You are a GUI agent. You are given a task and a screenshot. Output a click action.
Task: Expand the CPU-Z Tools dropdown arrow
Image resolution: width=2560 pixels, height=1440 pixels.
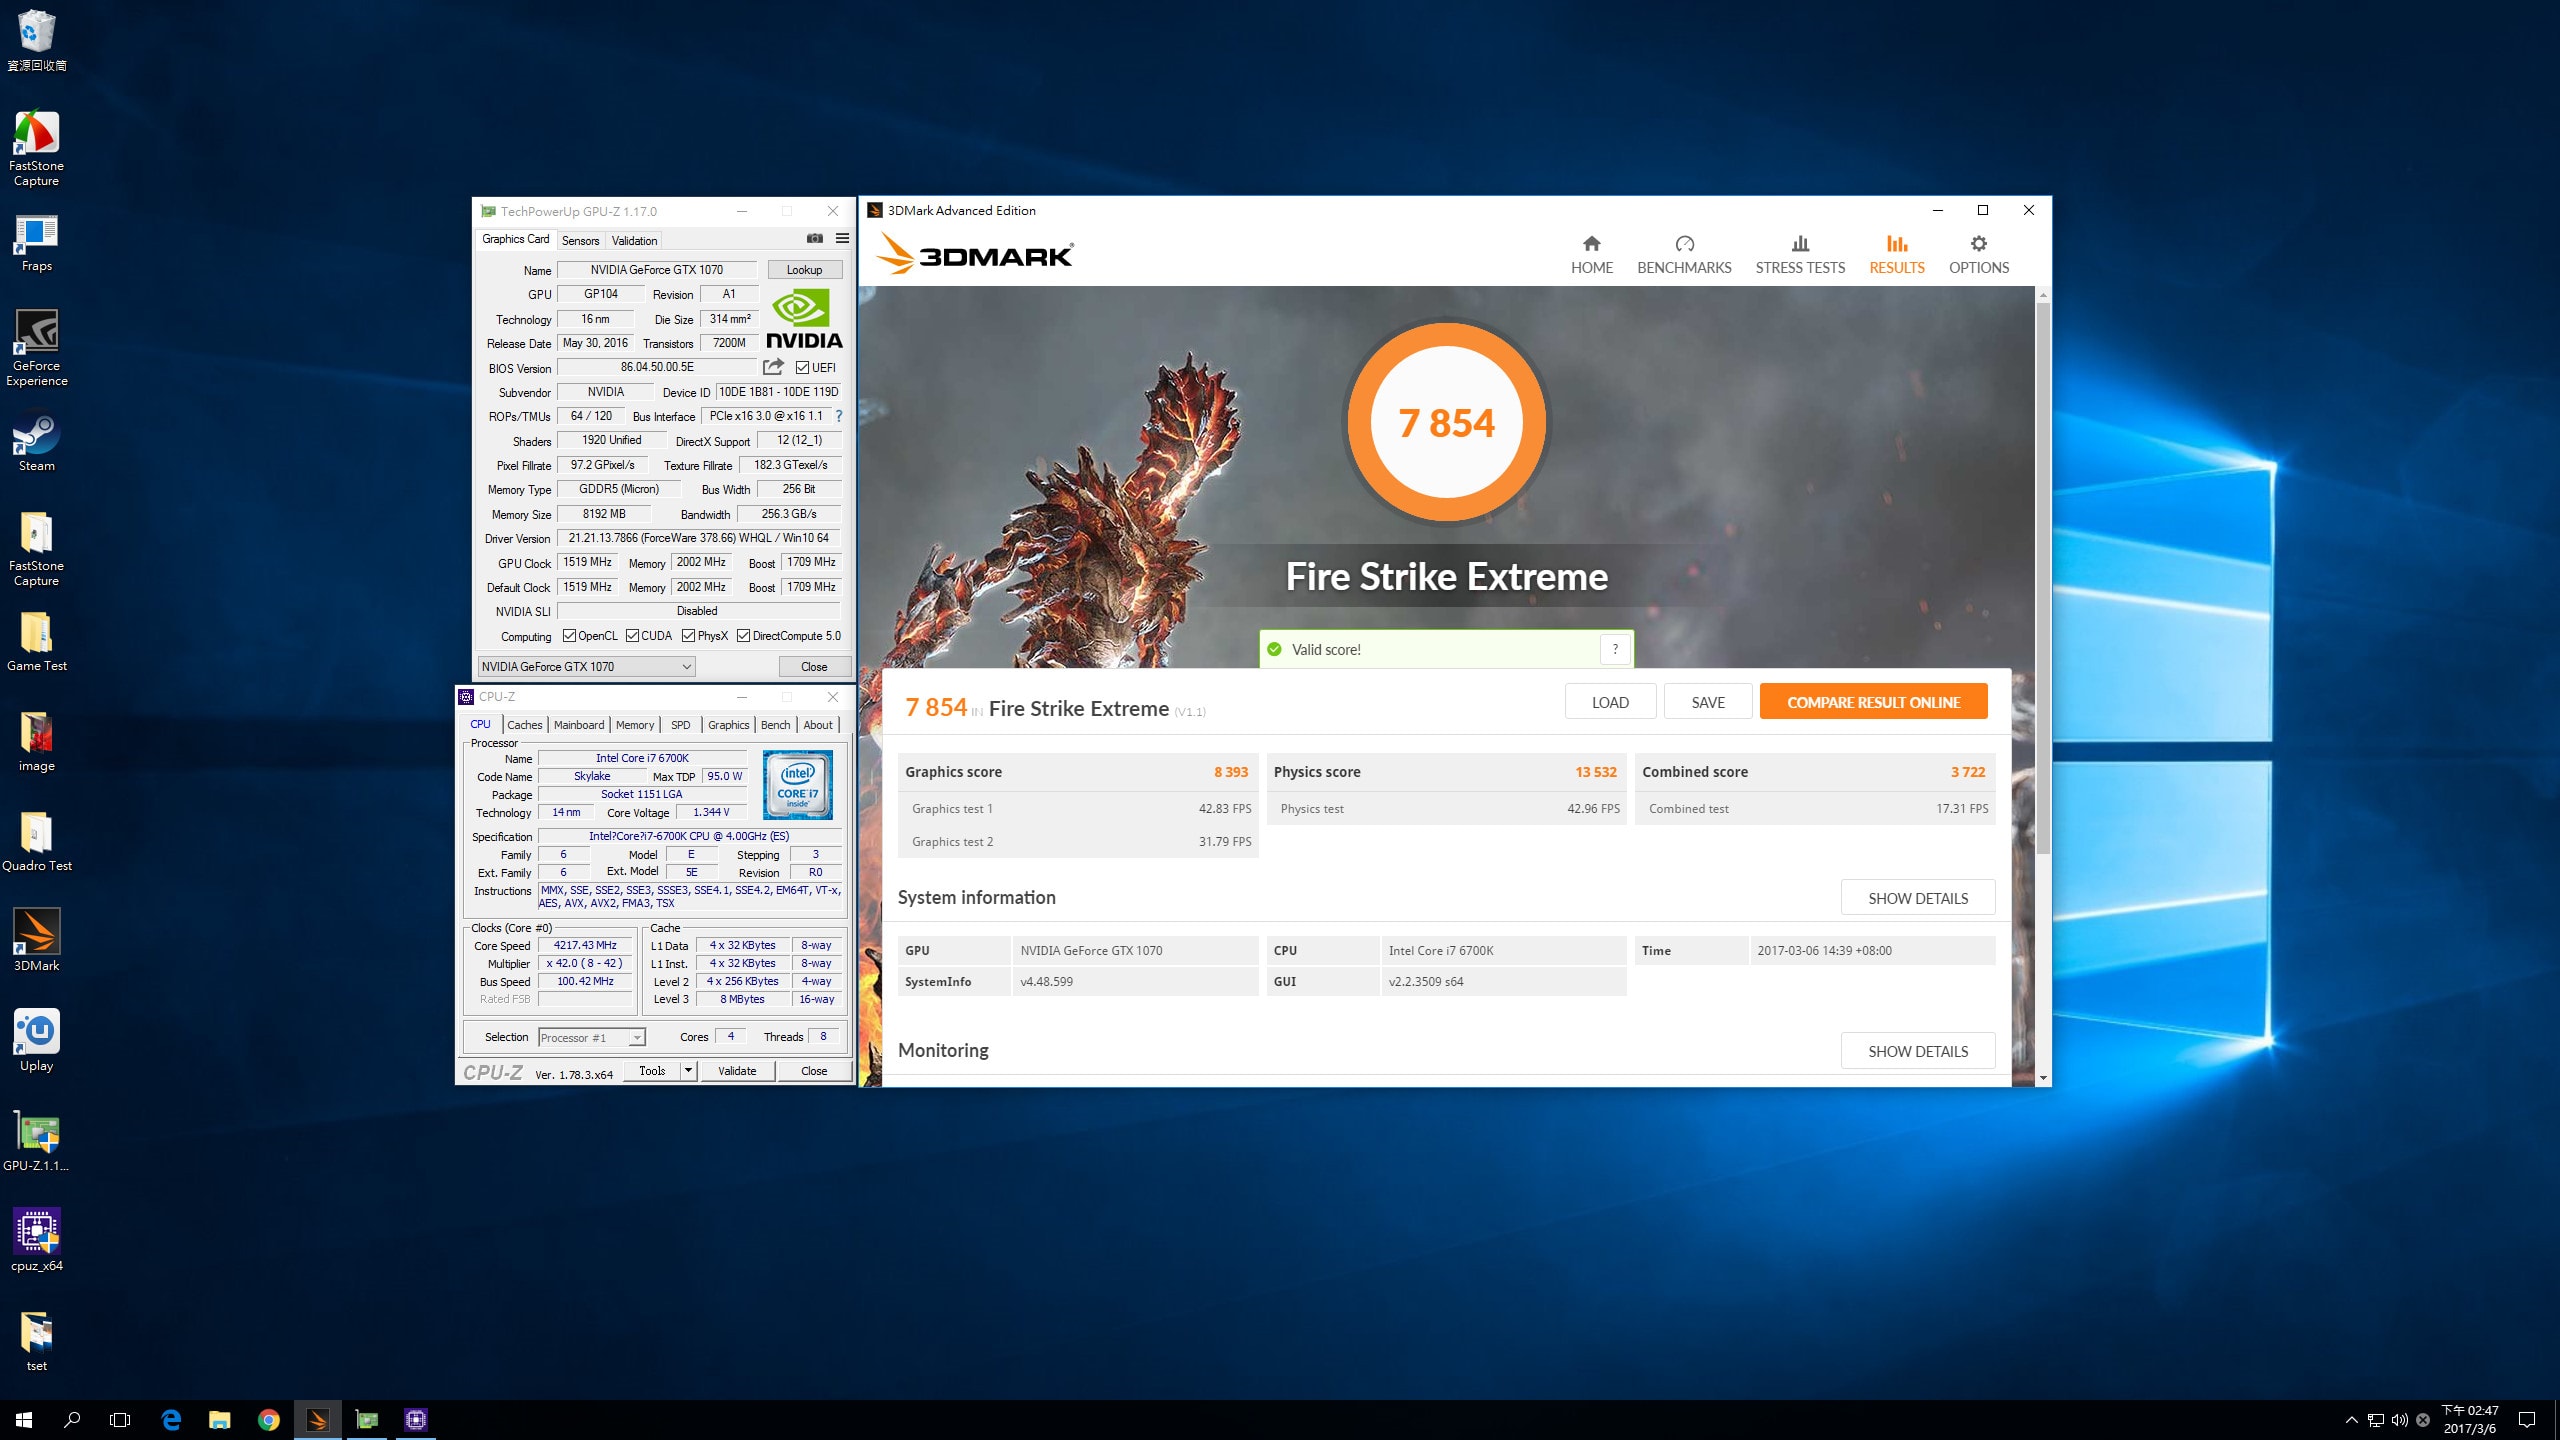(688, 1071)
